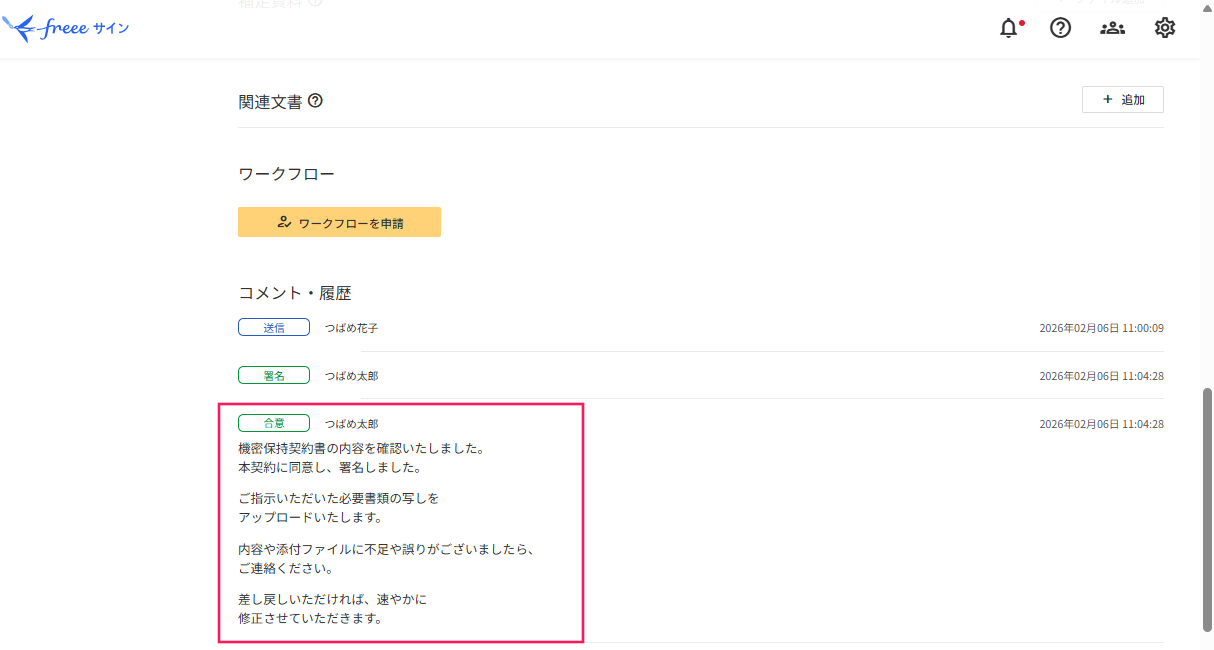Click the name つばめ花子 in history
The height and width of the screenshot is (650, 1214).
[351, 328]
